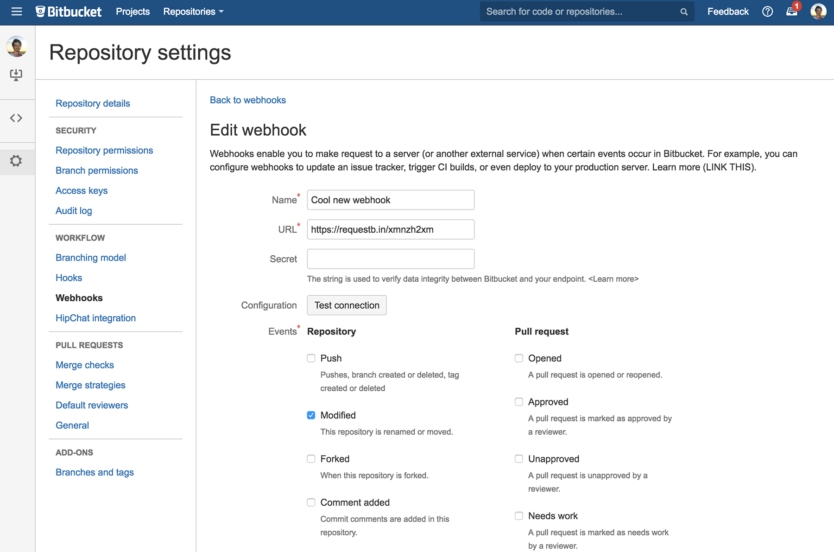This screenshot has width=834, height=552.
Task: Open HipChat integration settings
Action: coord(96,318)
